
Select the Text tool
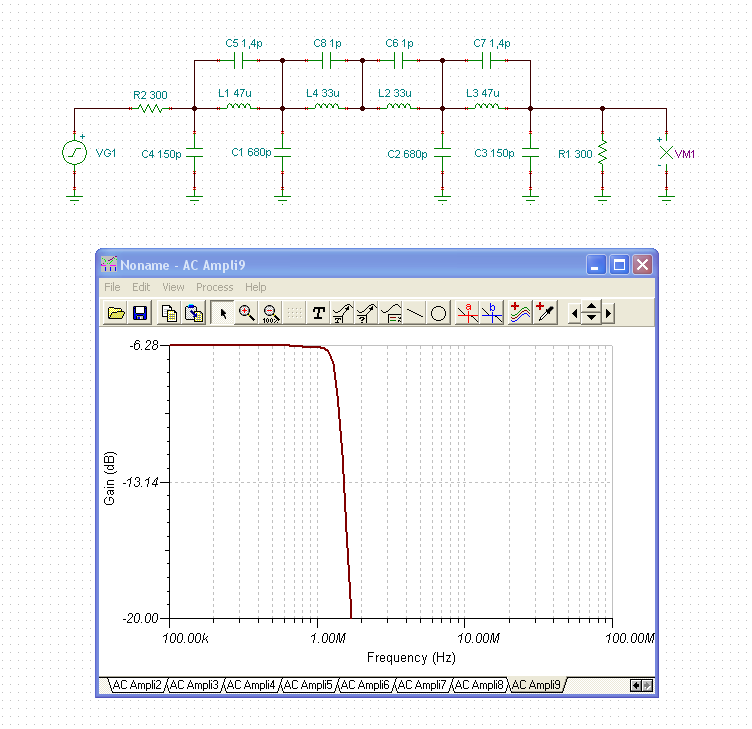click(318, 313)
